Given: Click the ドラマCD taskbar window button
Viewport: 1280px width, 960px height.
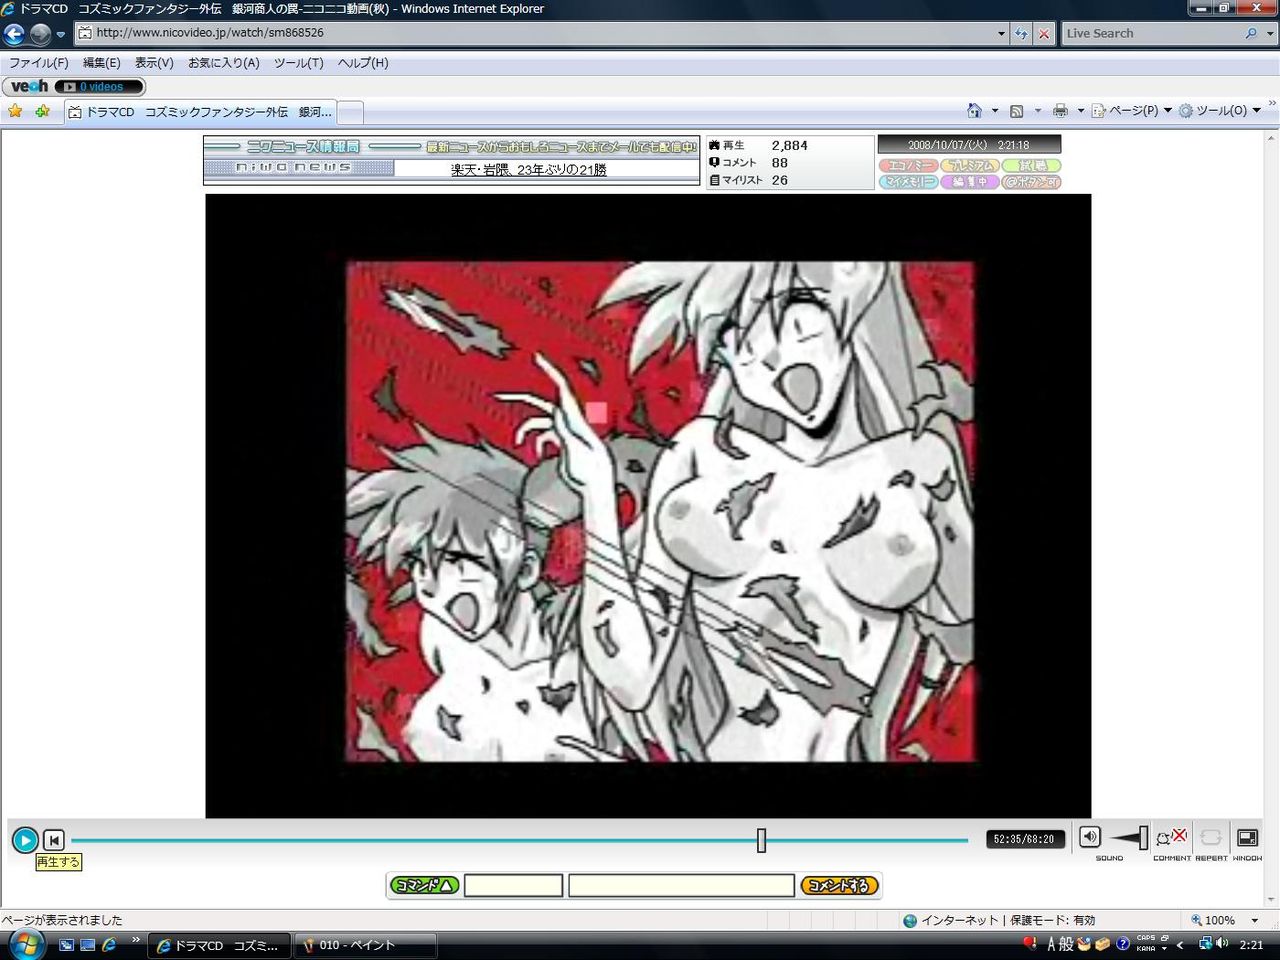Looking at the screenshot, I should [x=220, y=945].
